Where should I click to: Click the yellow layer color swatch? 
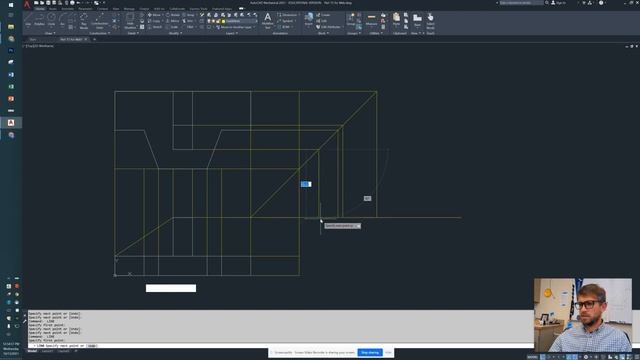coord(223,21)
